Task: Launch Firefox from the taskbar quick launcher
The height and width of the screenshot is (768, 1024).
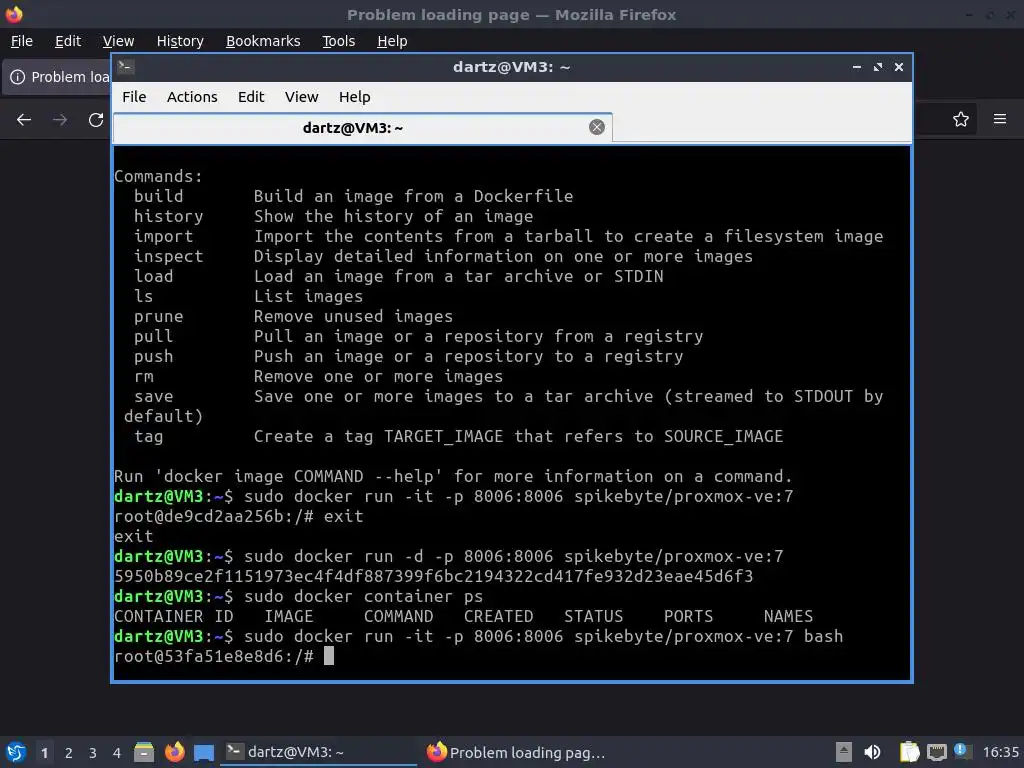Action: 174,752
